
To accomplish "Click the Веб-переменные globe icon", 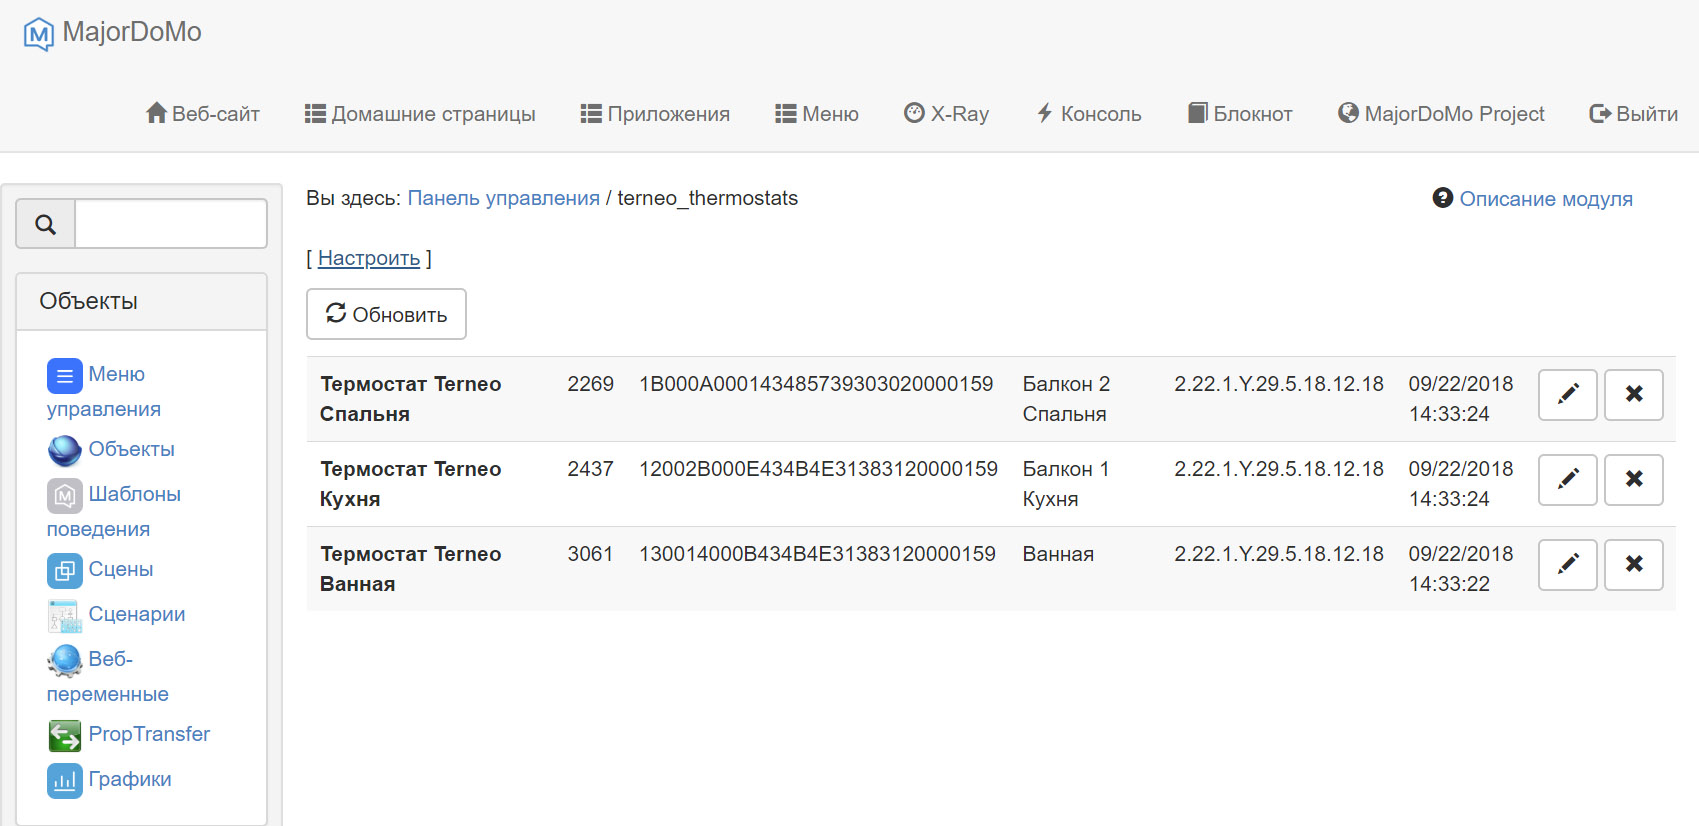I will [x=64, y=661].
